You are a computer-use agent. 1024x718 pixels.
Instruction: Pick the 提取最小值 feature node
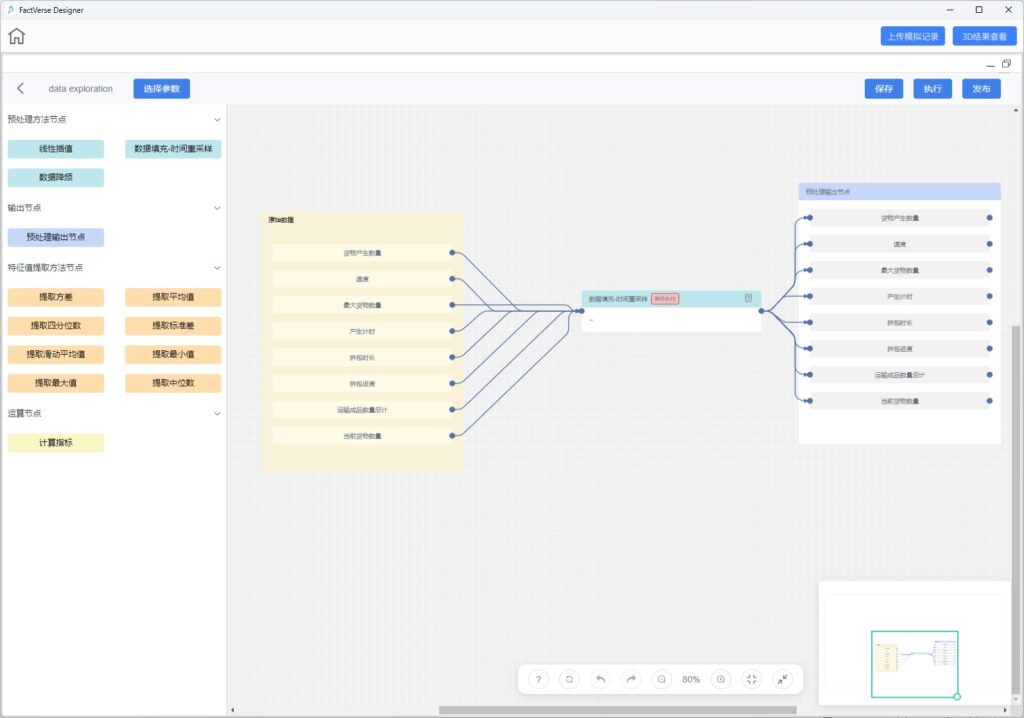173,354
